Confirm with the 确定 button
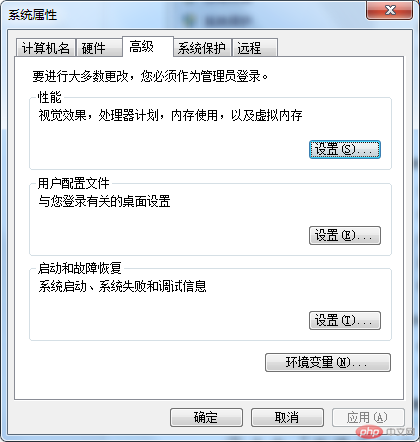 tap(206, 417)
